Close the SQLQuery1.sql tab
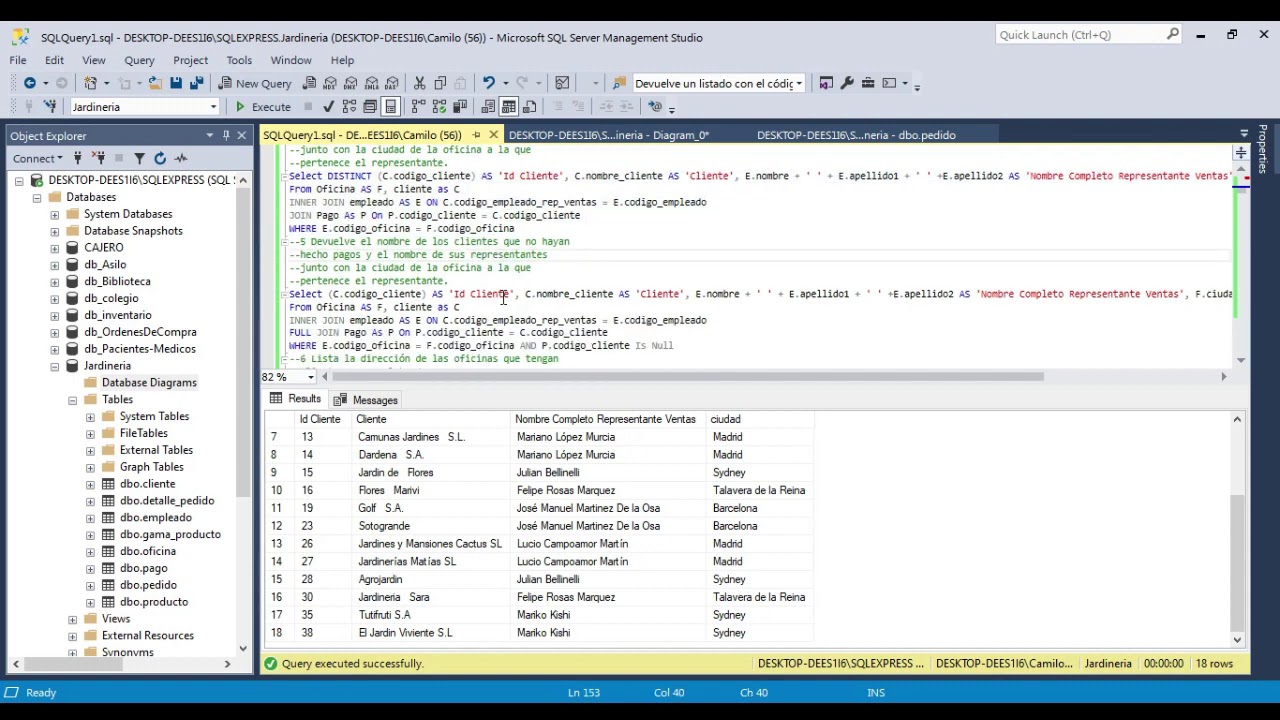The image size is (1280, 720). tap(493, 135)
